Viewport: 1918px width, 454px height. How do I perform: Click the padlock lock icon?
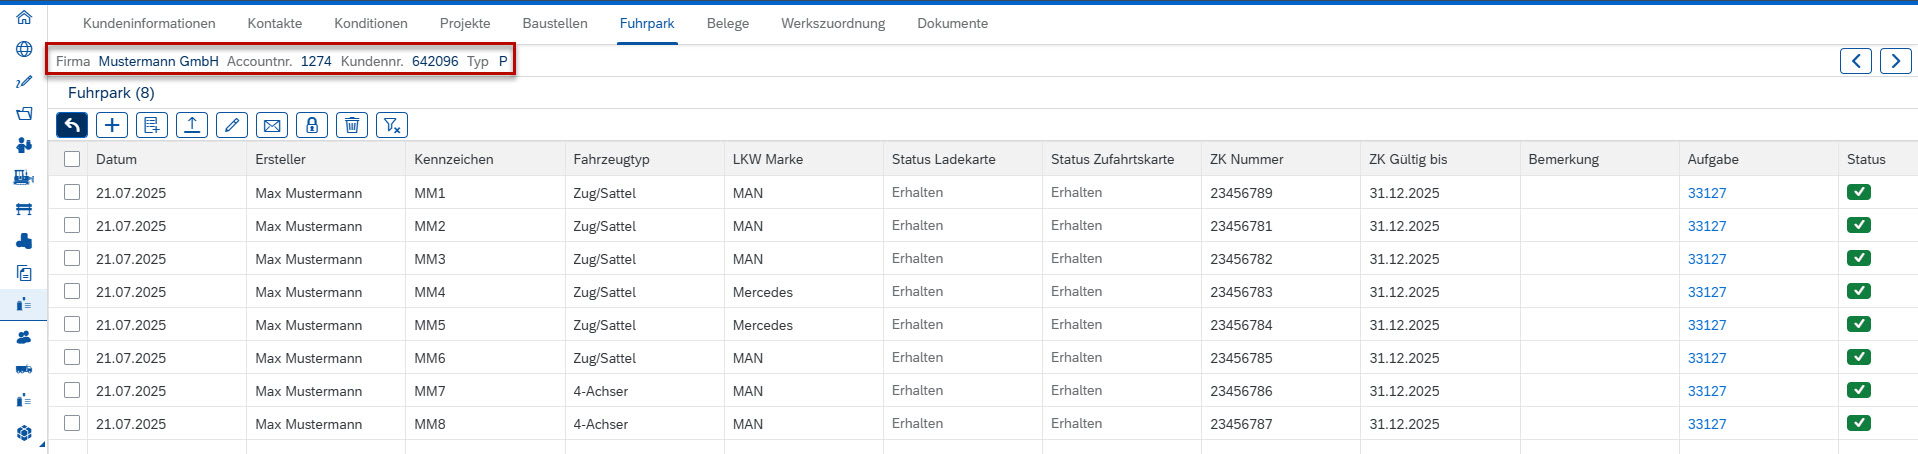point(312,125)
